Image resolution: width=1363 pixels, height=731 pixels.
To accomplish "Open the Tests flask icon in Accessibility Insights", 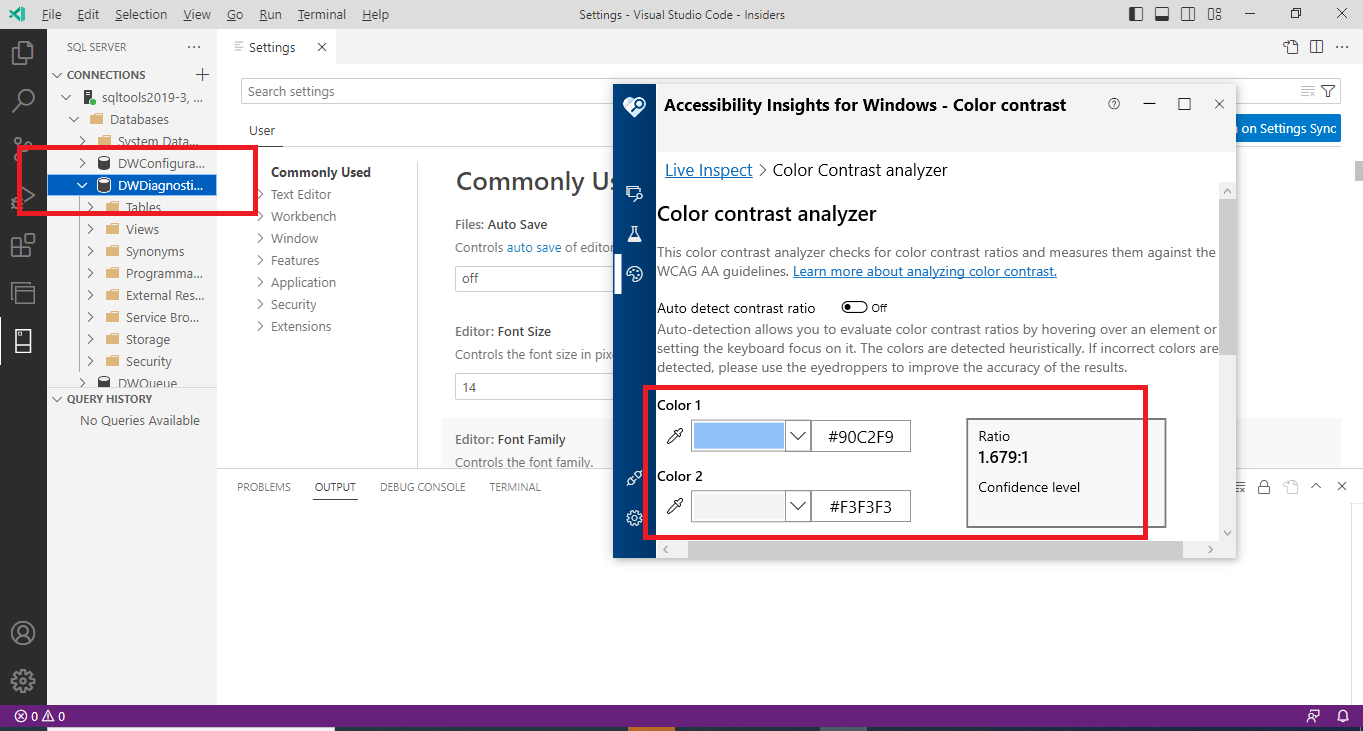I will (x=634, y=234).
